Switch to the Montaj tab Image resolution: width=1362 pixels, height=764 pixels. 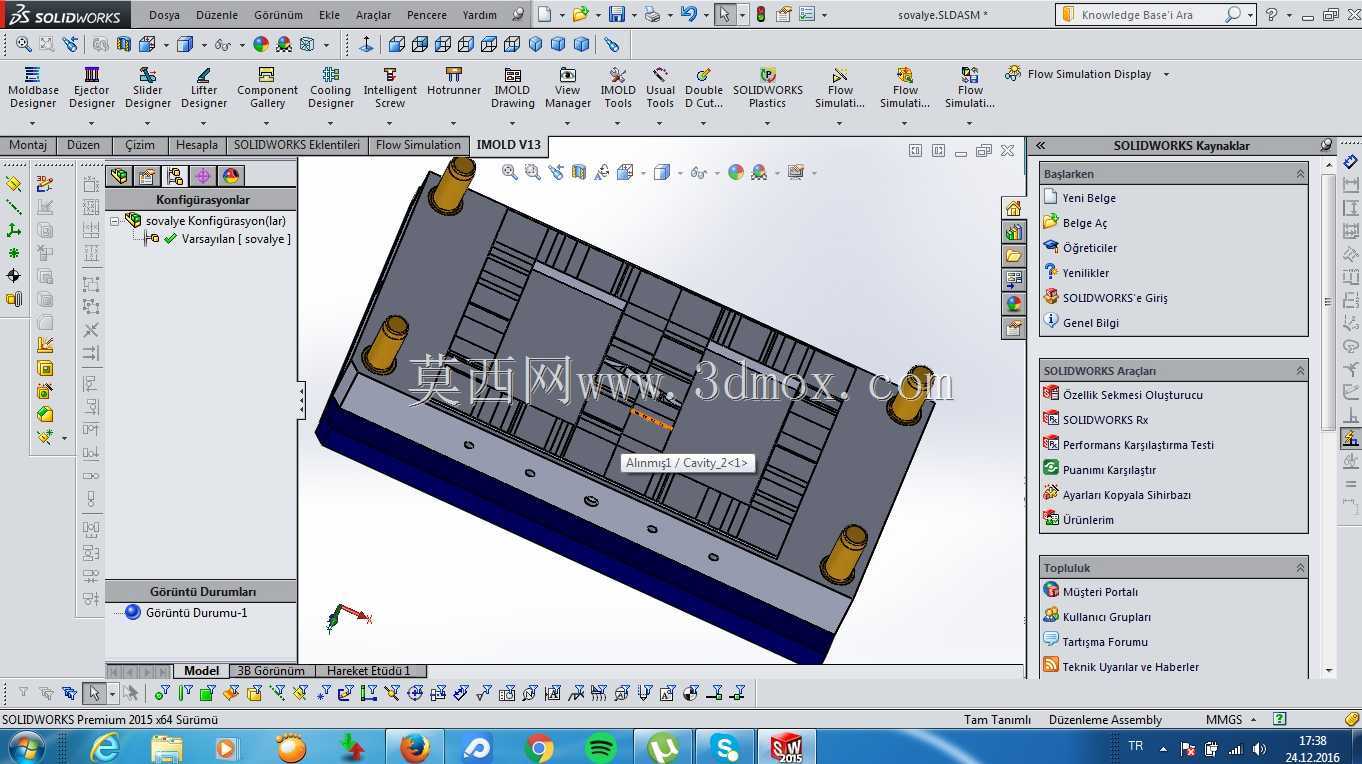coord(28,145)
